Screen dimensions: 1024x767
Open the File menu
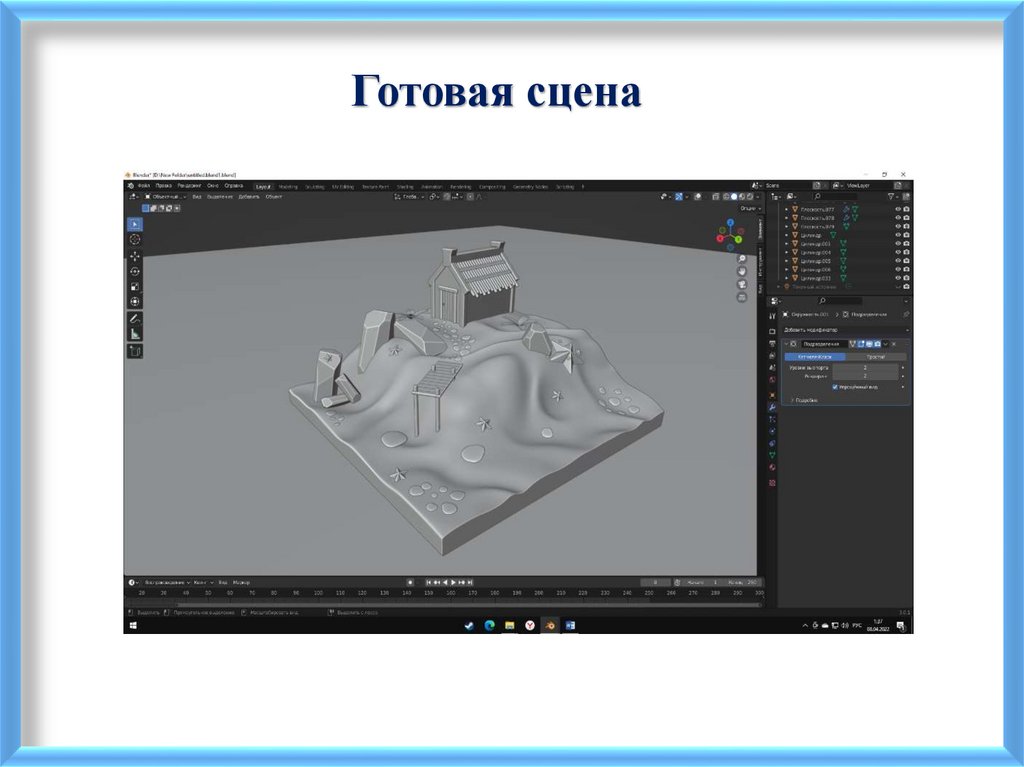coord(144,186)
